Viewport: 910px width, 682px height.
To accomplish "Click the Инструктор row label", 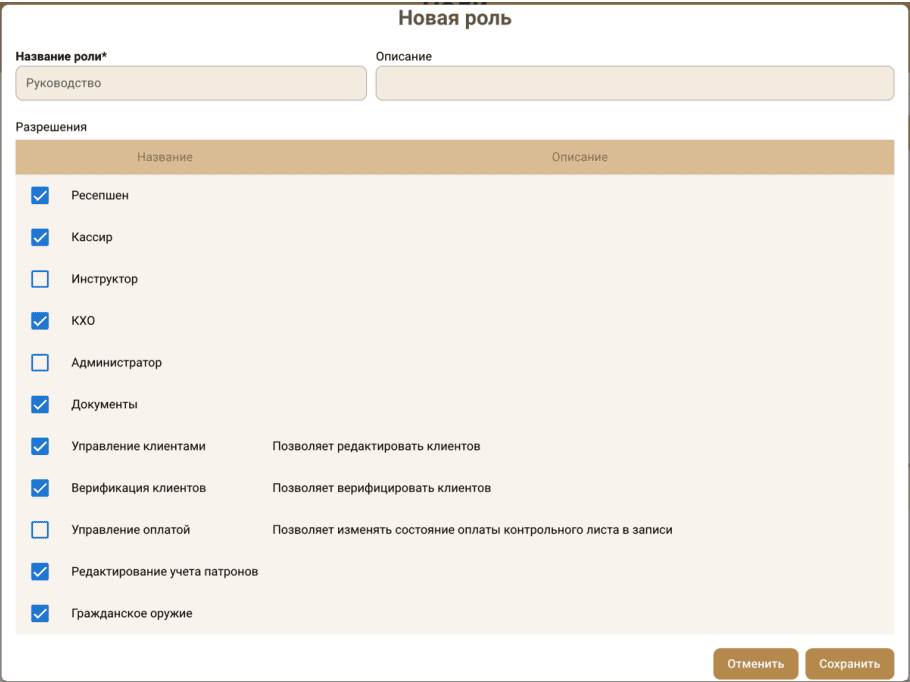I will pos(104,280).
